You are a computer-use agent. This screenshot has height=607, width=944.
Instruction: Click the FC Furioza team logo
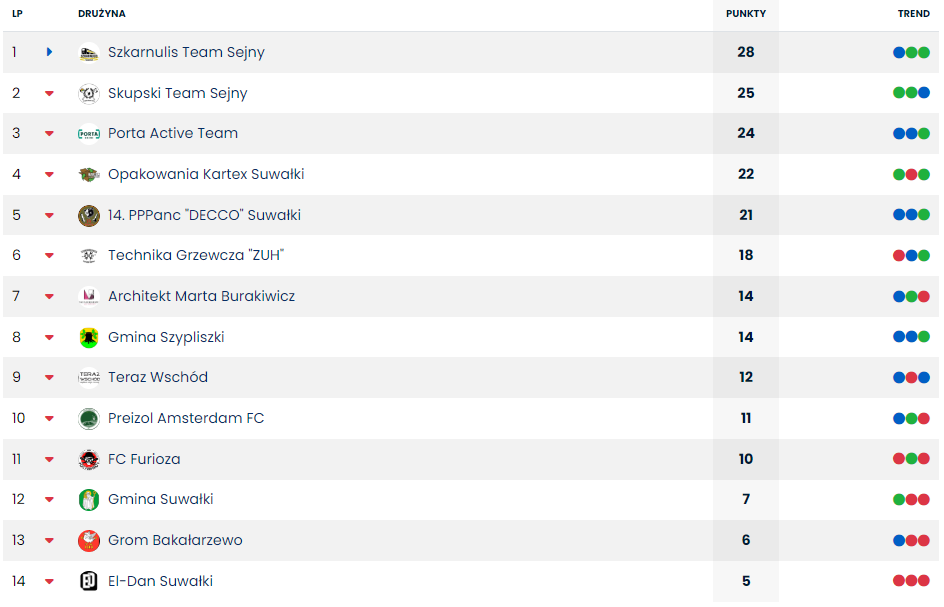[89, 459]
